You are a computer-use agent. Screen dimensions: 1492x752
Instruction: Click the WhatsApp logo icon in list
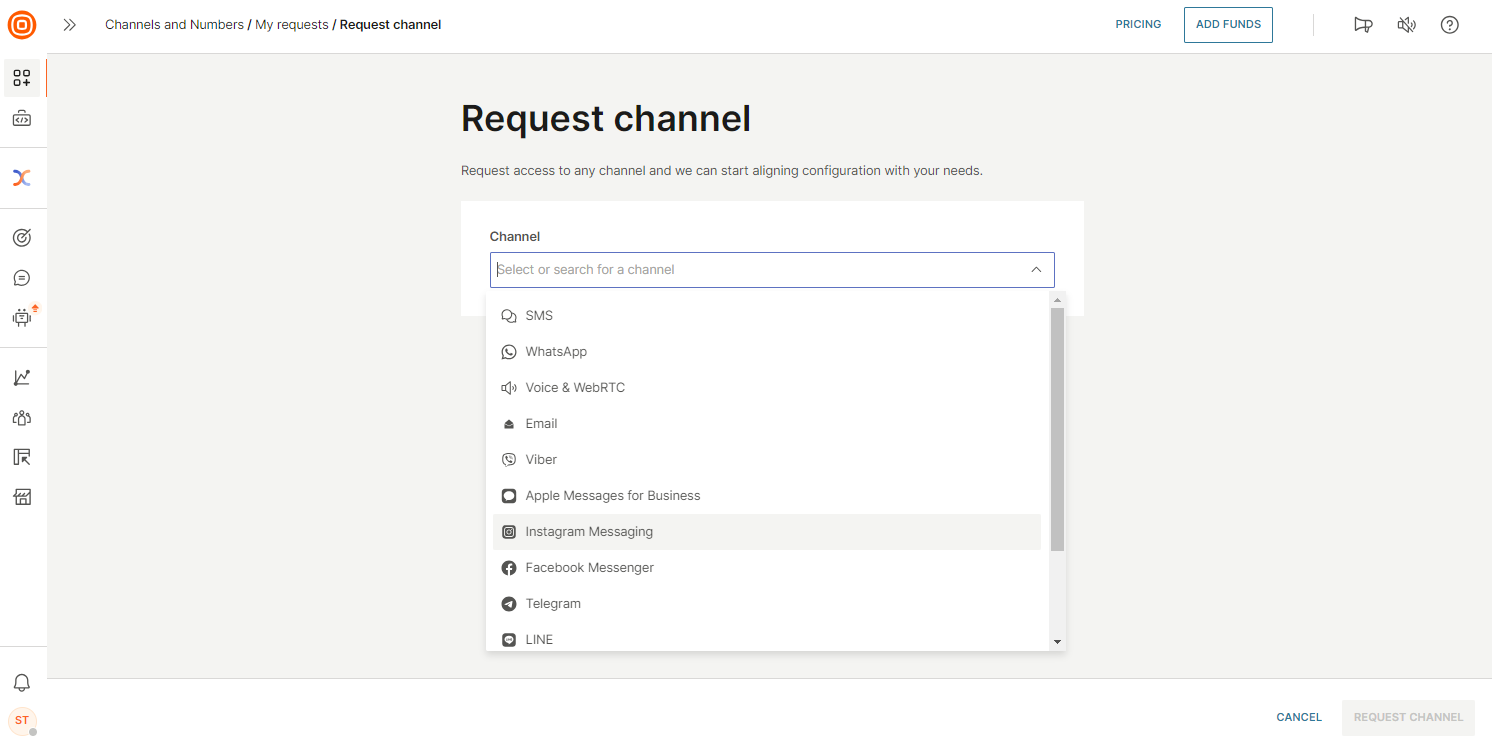pyautogui.click(x=509, y=352)
